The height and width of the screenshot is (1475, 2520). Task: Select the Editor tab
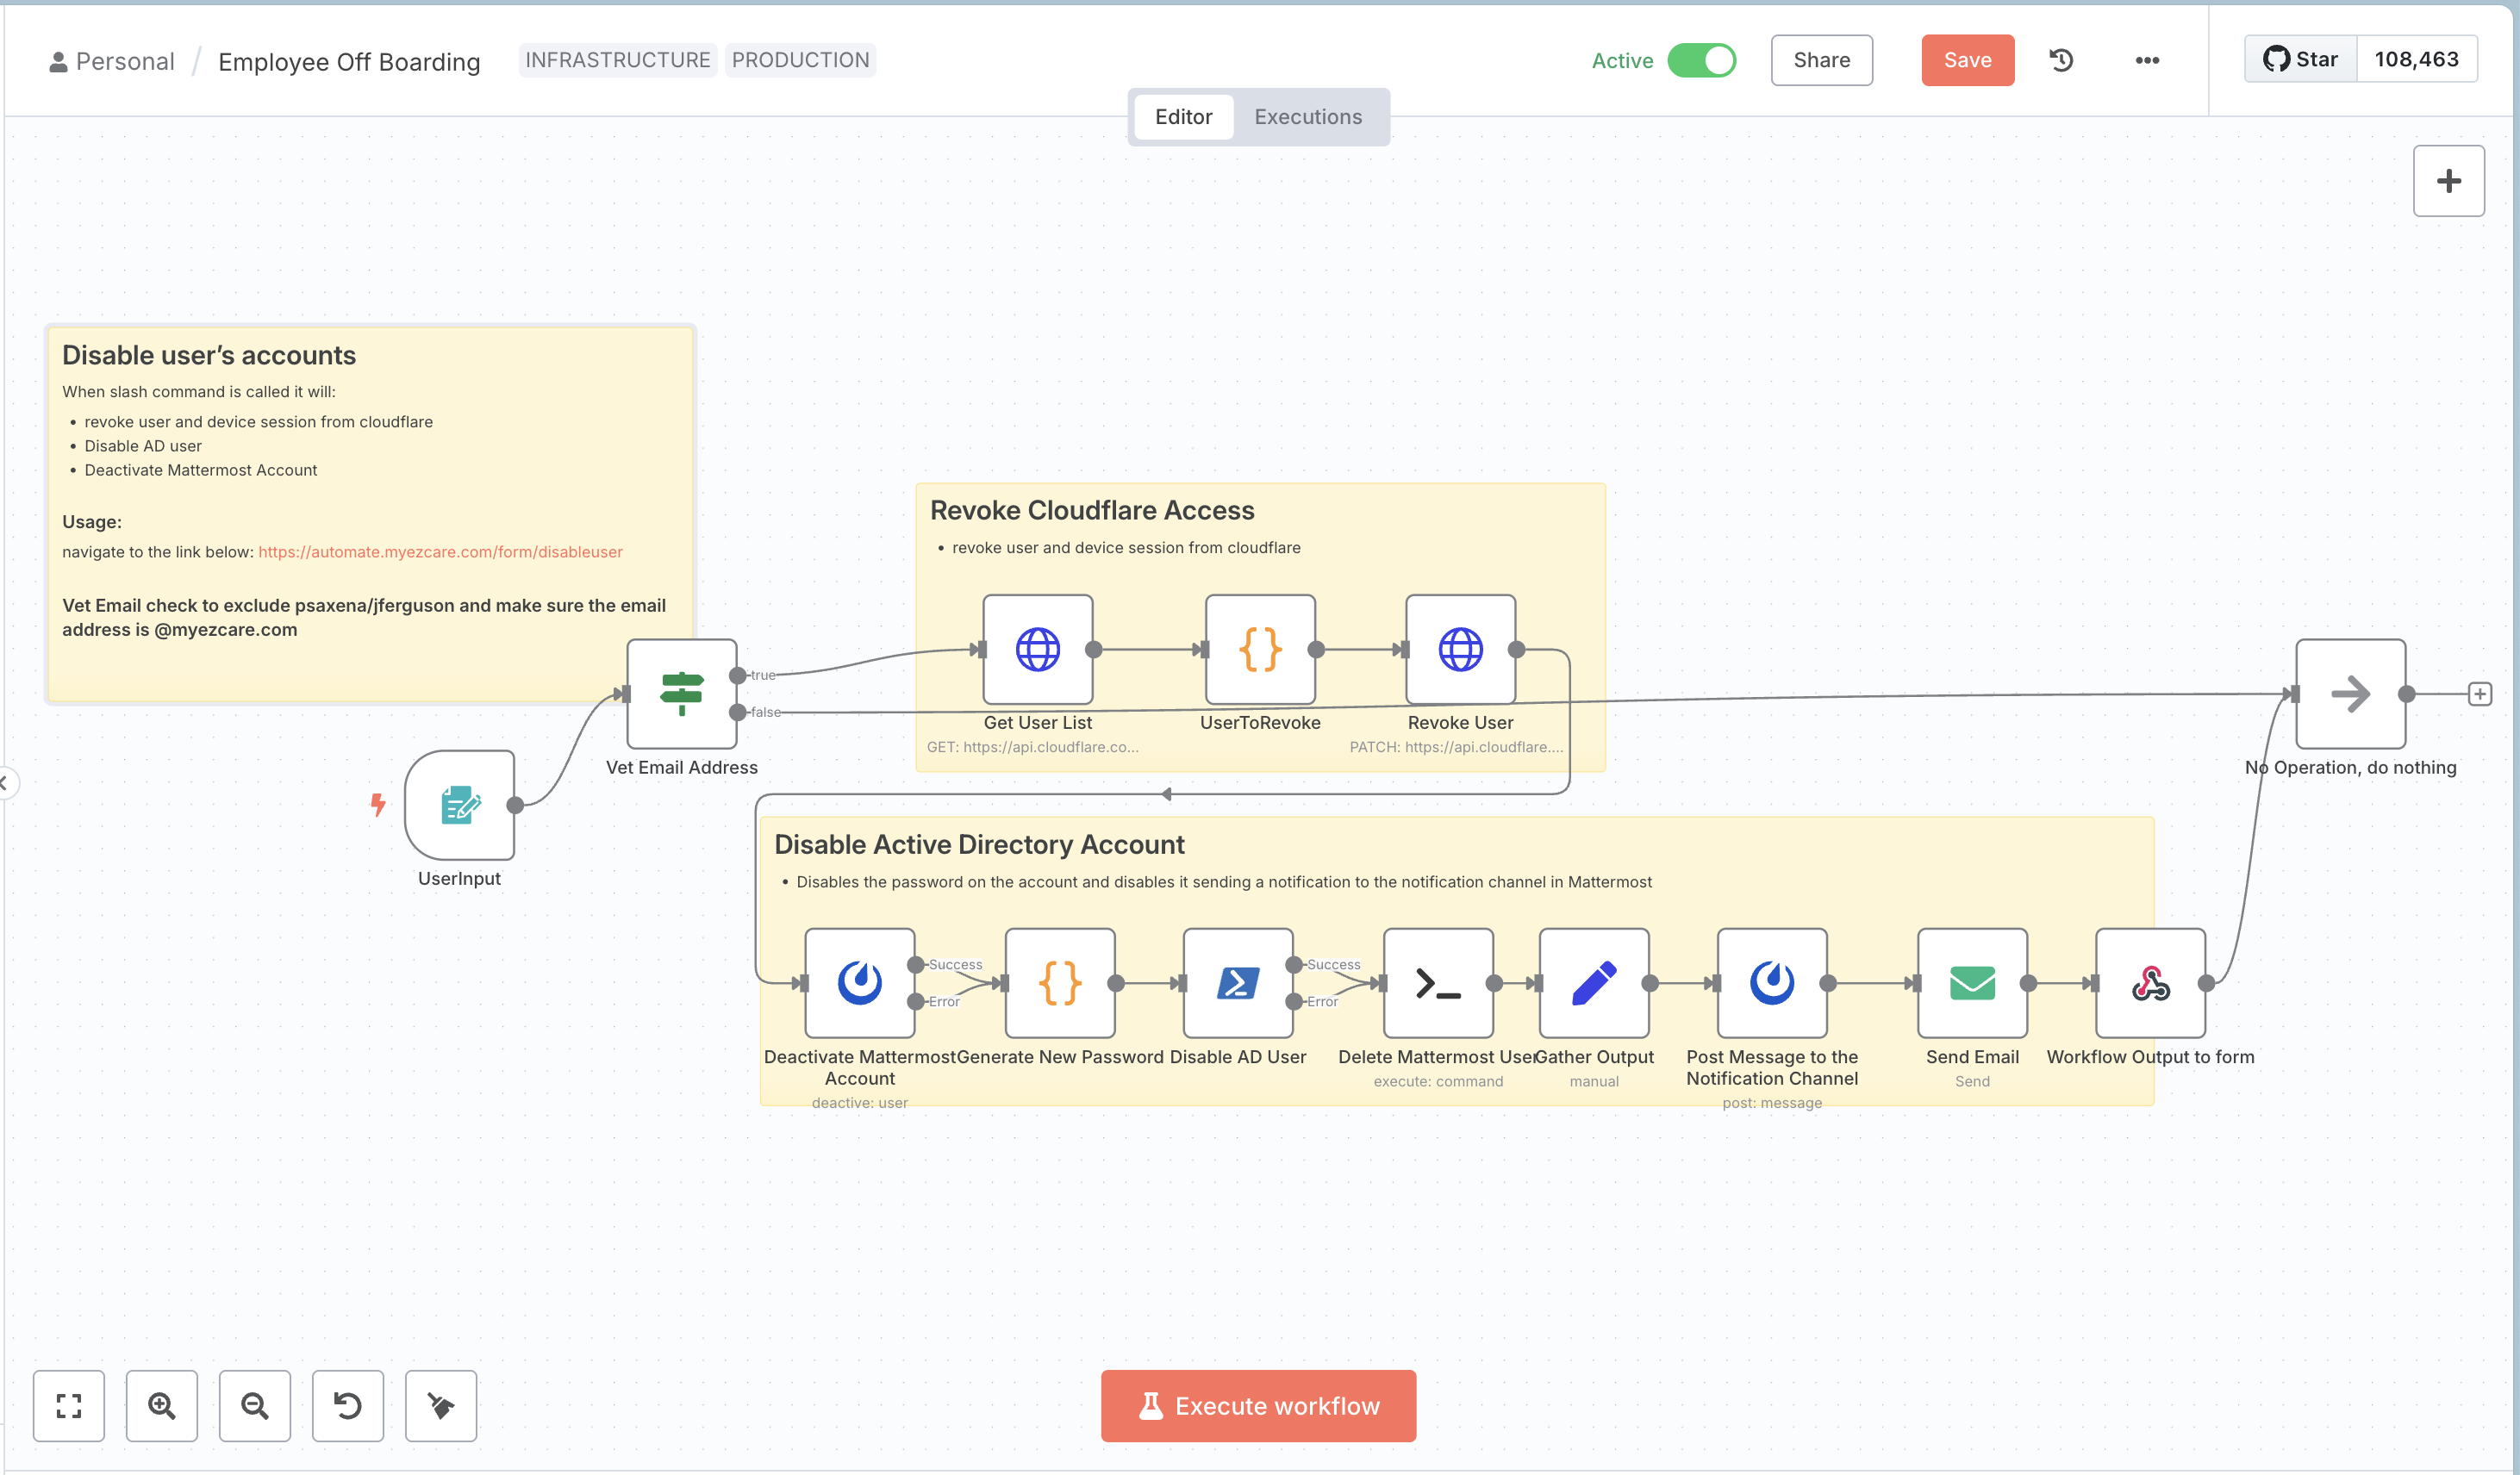point(1183,116)
